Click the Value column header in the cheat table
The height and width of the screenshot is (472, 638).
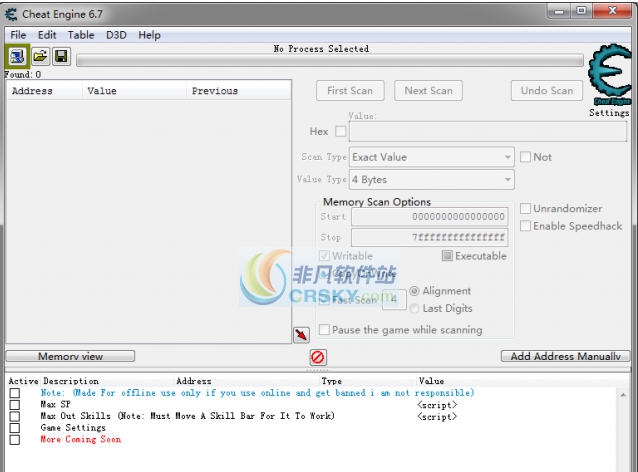coord(431,381)
